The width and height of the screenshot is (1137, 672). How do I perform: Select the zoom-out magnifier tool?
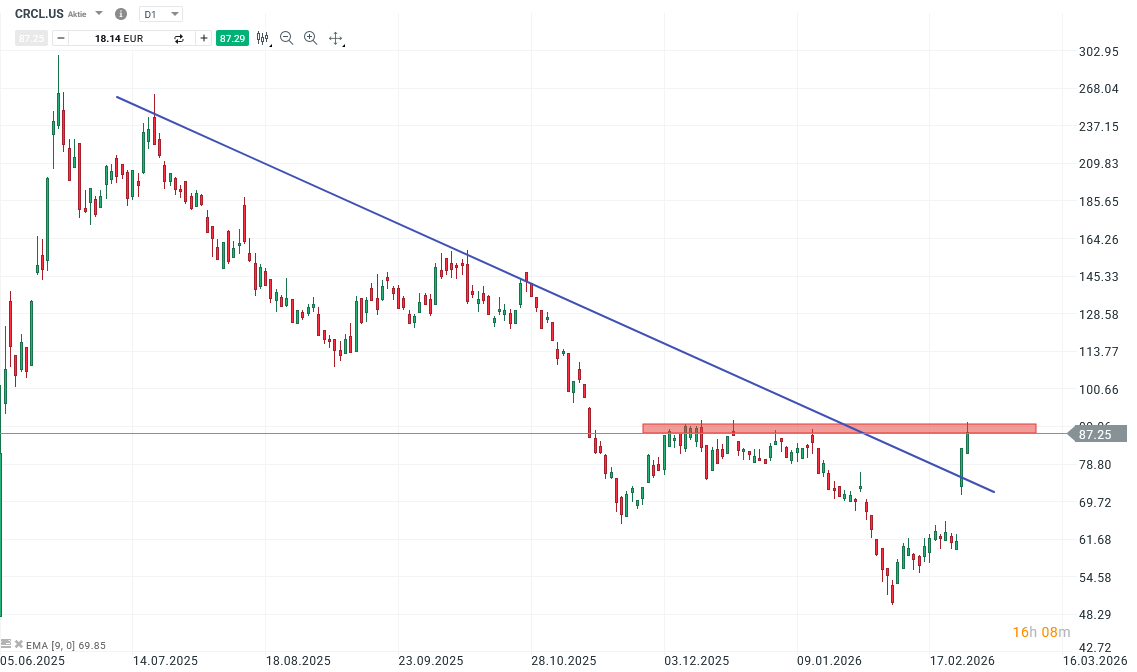287,38
